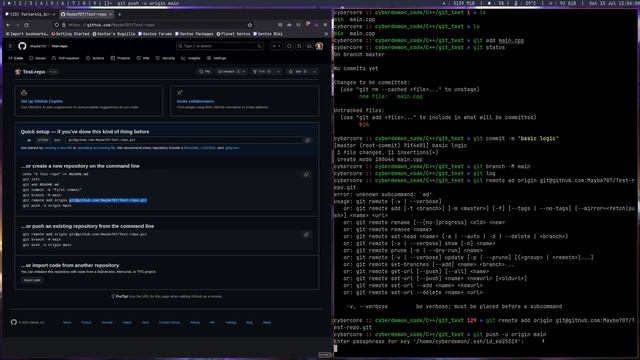Image resolution: width=640 pixels, height=360 pixels.
Task: Open Gentoo Wiki bookmark
Action: (x=269, y=34)
